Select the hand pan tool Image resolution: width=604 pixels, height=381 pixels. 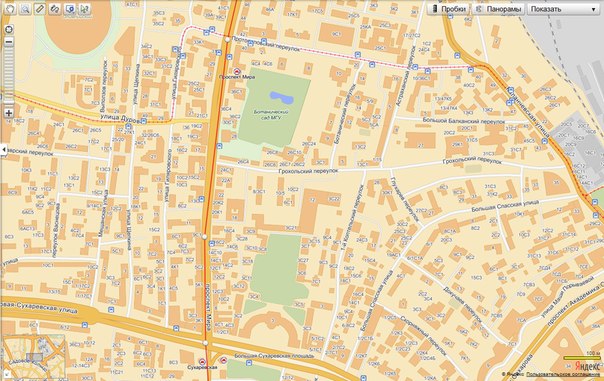click(10, 8)
